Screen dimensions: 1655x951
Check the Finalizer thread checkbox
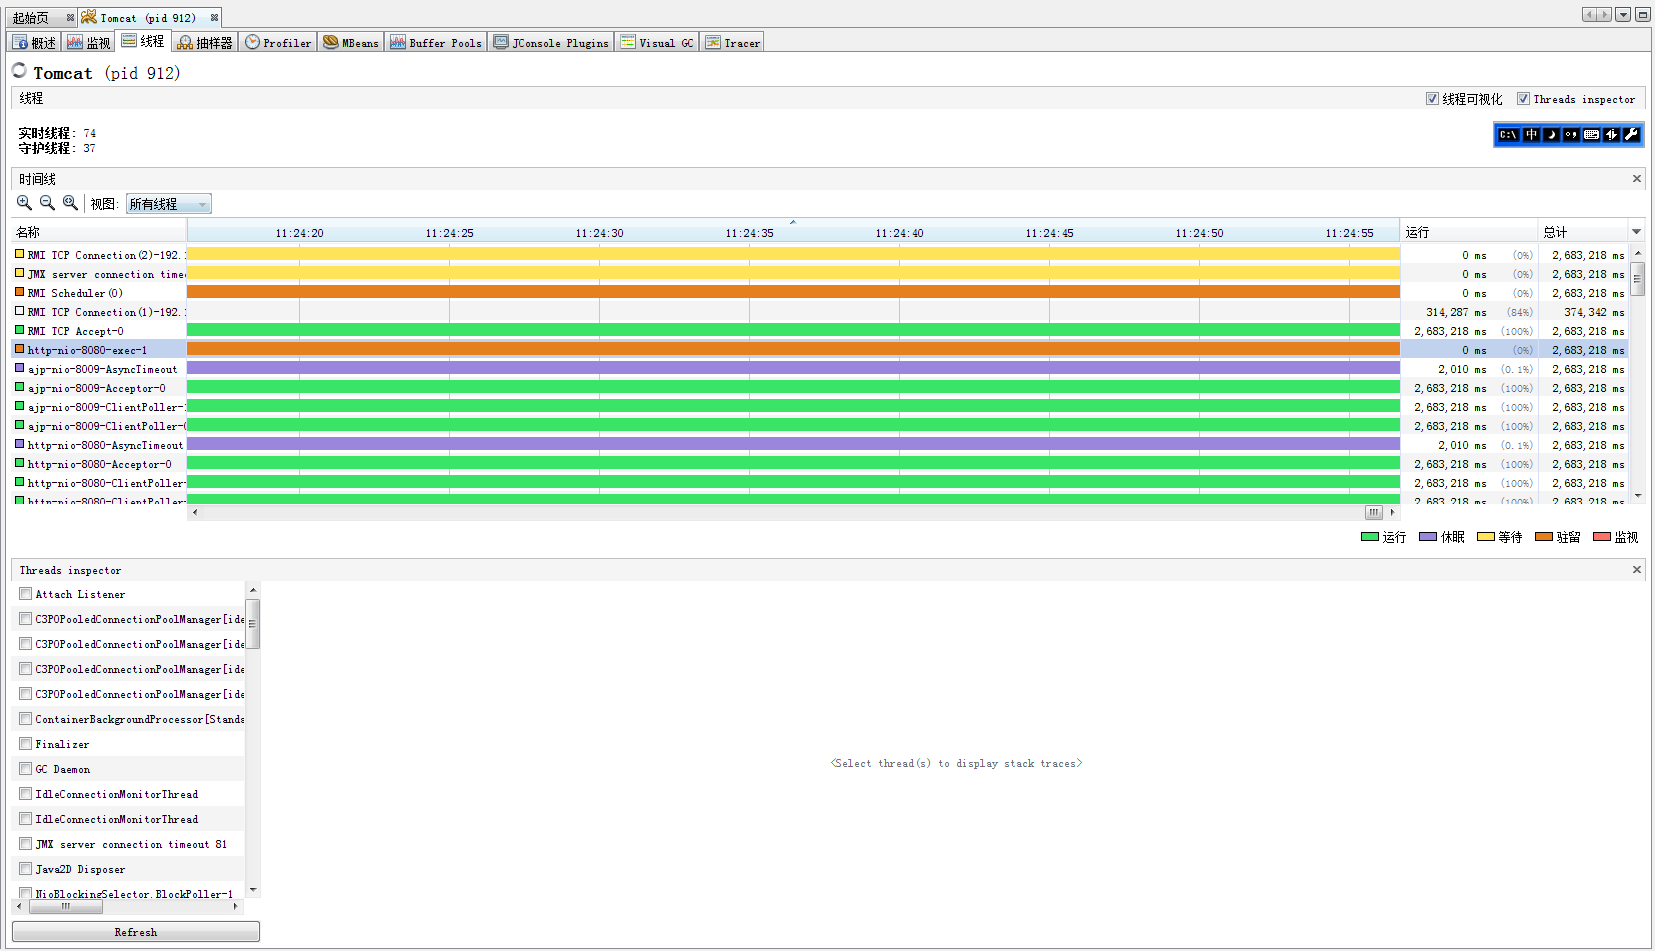pyautogui.click(x=26, y=744)
